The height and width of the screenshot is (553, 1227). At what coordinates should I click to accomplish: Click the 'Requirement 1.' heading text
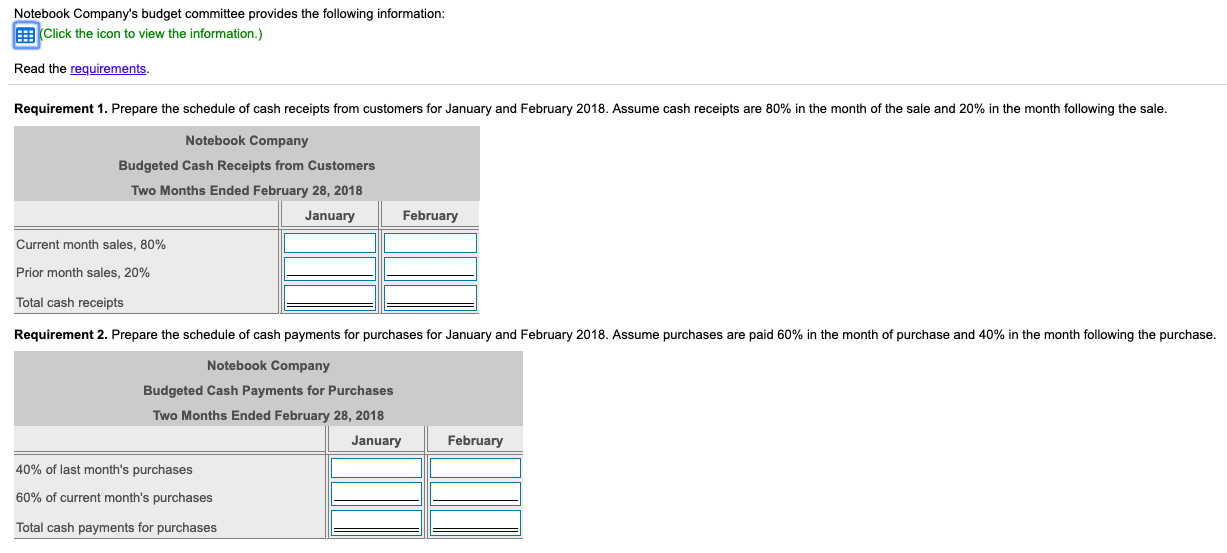pyautogui.click(x=61, y=109)
